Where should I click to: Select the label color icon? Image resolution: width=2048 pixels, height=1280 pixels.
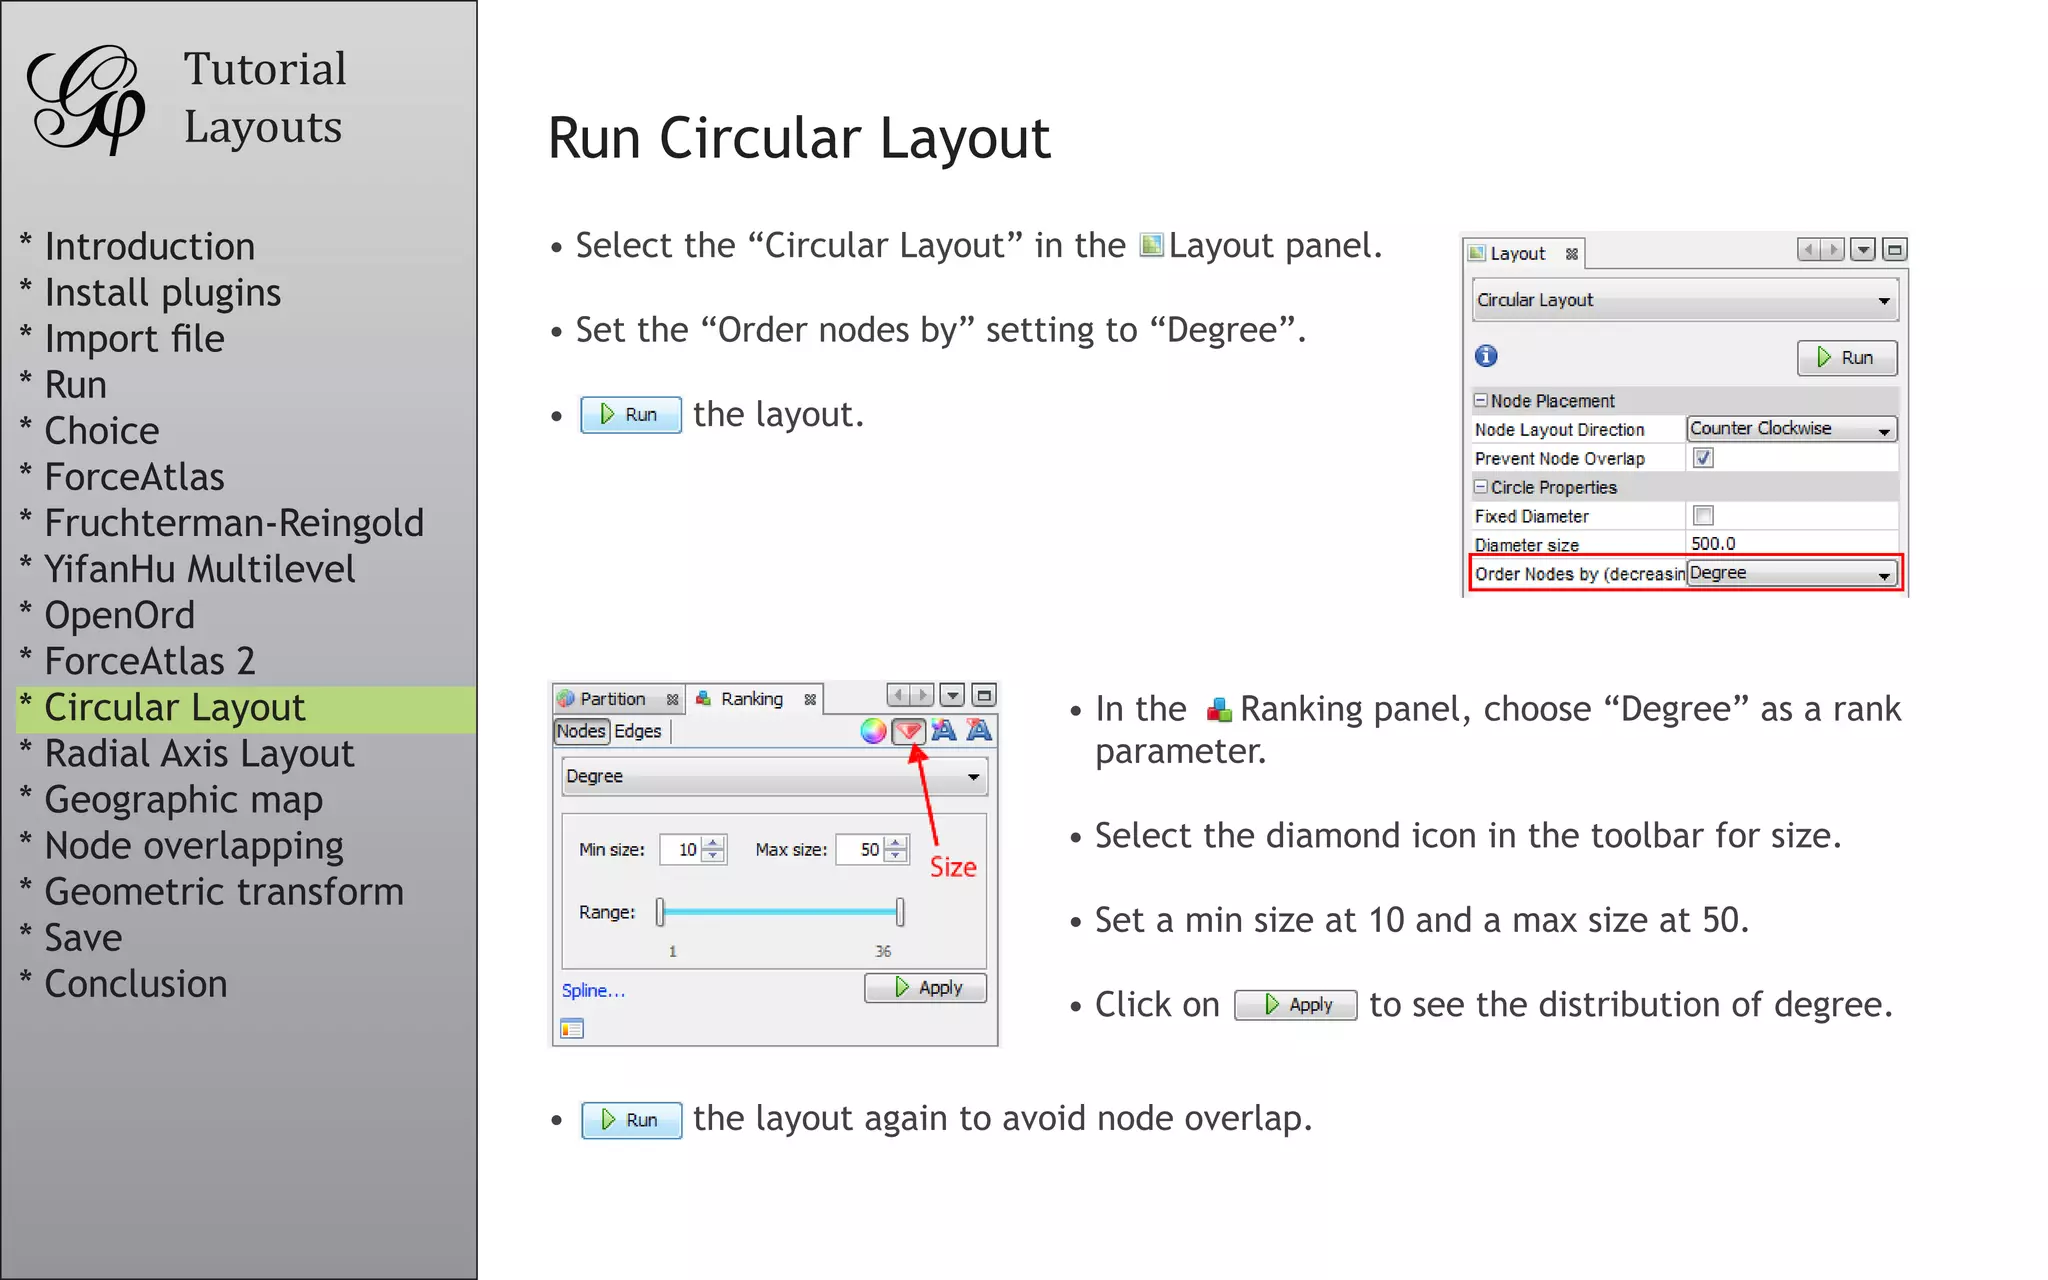point(943,731)
